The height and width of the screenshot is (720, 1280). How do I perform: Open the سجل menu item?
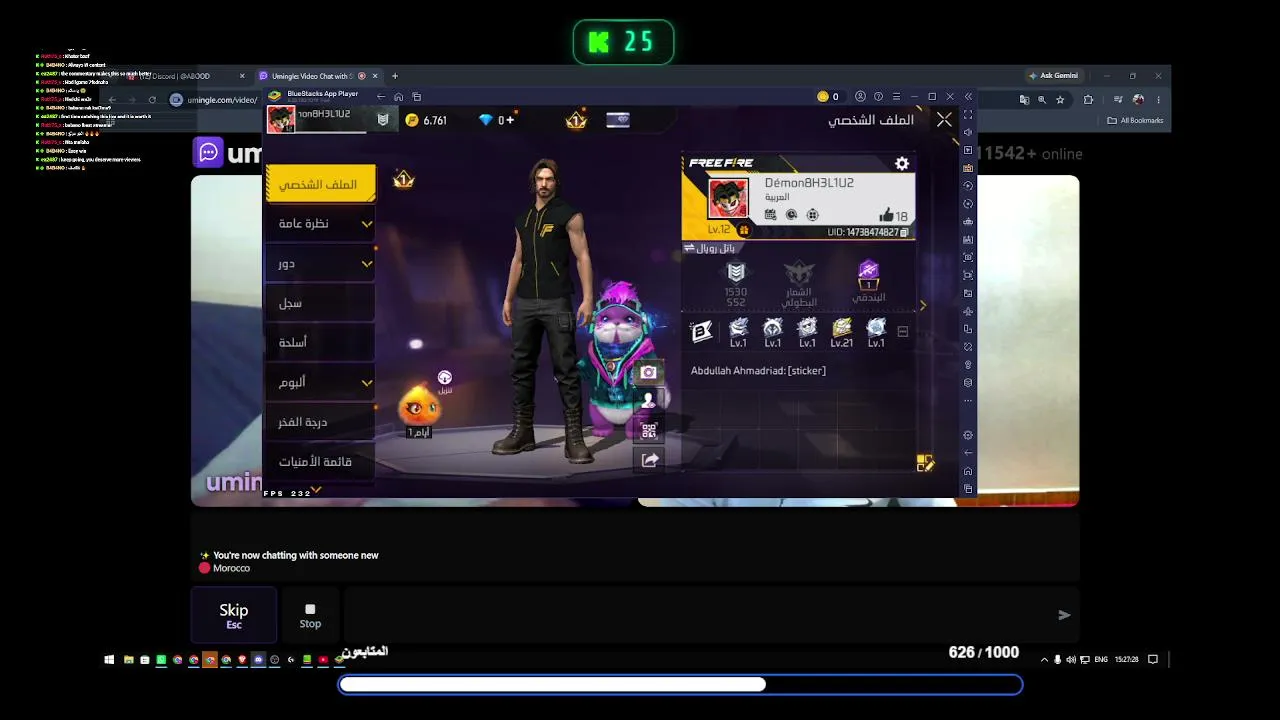click(320, 303)
